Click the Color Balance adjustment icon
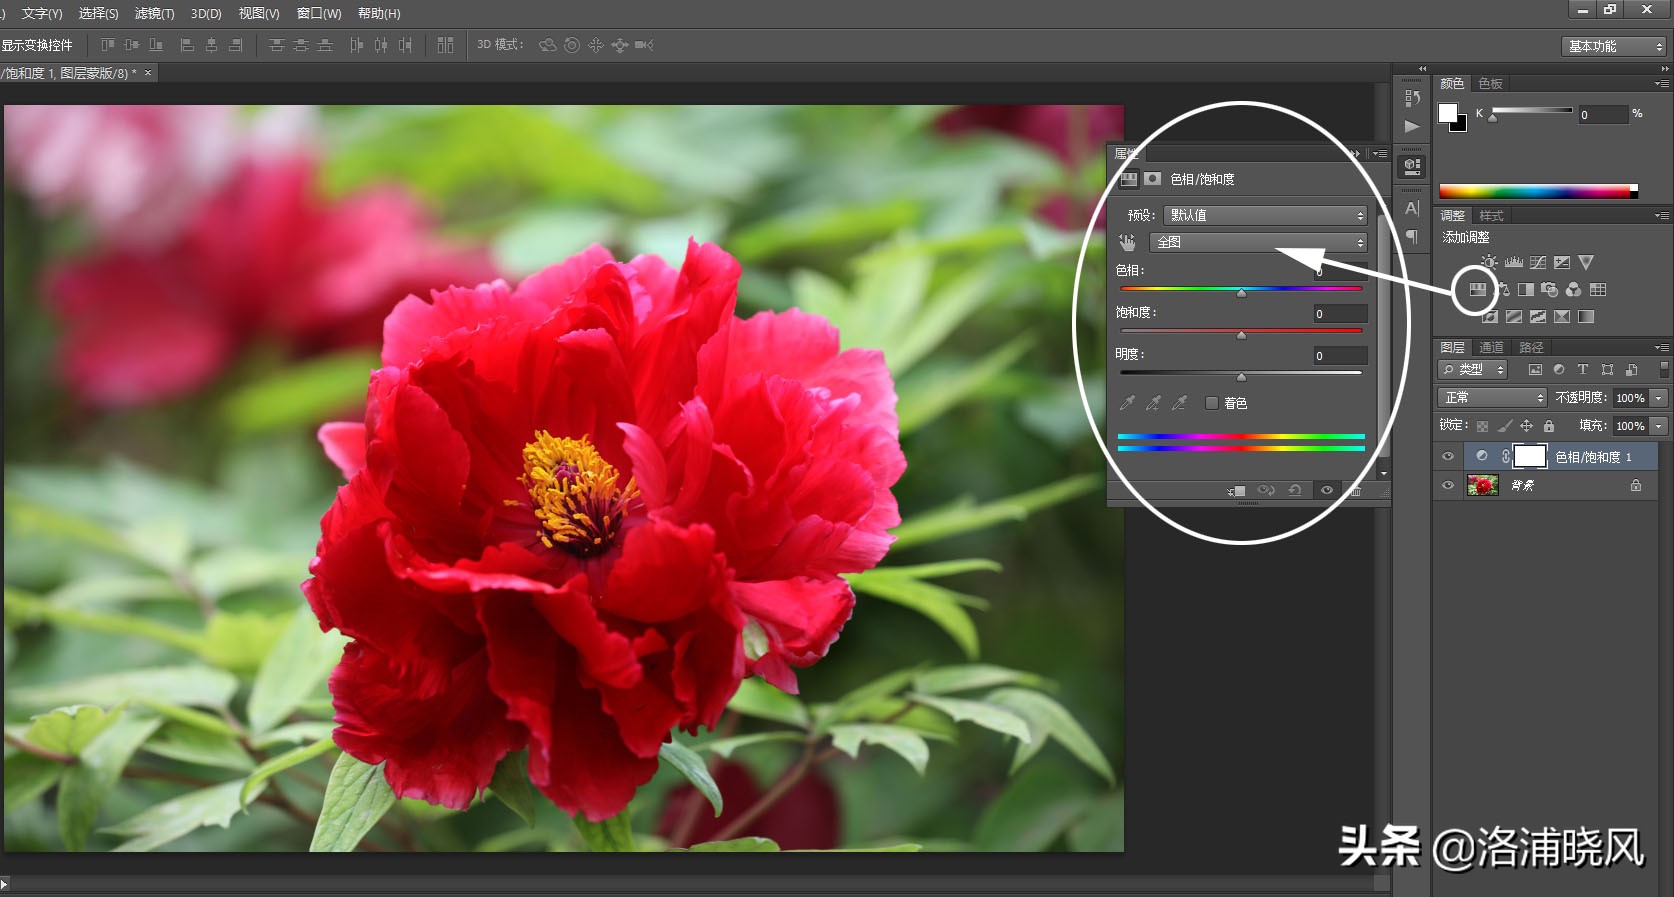Screen dimensions: 1674x897 [x=1502, y=290]
